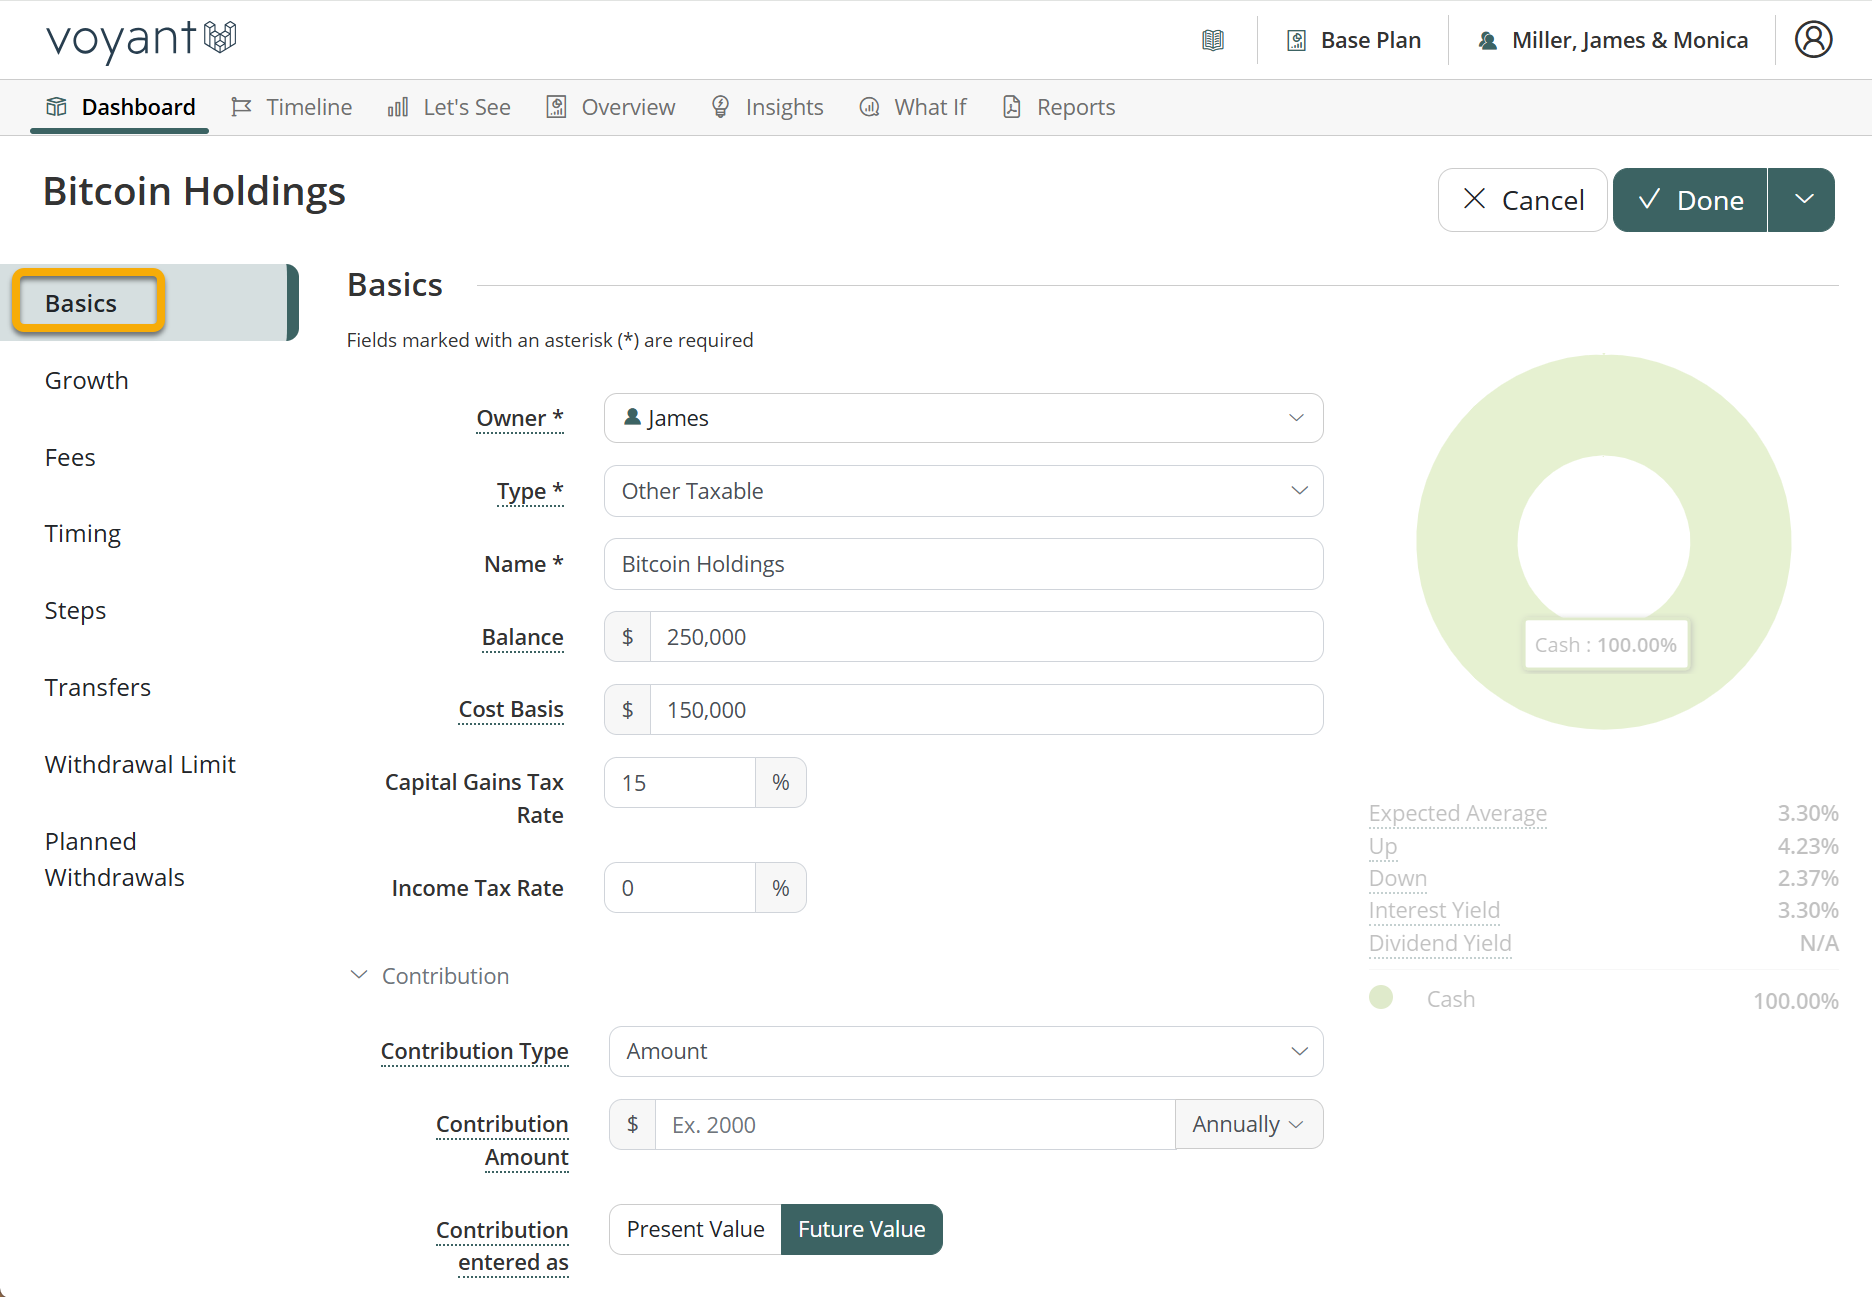Image resolution: width=1872 pixels, height=1297 pixels.
Task: Click the Done button
Action: click(1690, 200)
